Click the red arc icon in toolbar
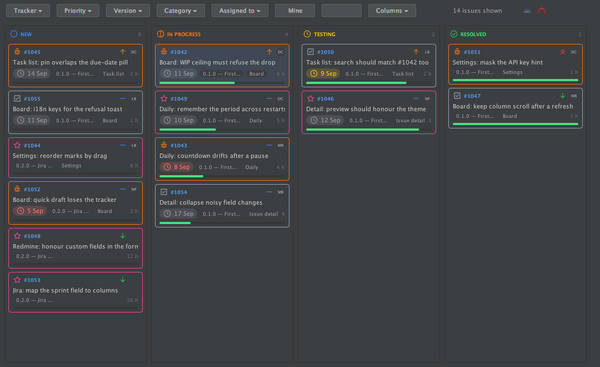Image resolution: width=600 pixels, height=367 pixels. point(541,11)
